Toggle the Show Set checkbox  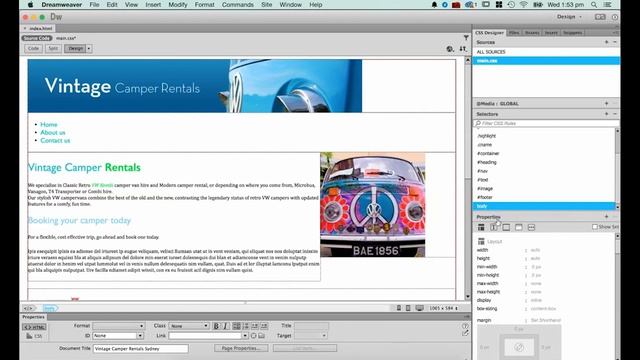[595, 227]
